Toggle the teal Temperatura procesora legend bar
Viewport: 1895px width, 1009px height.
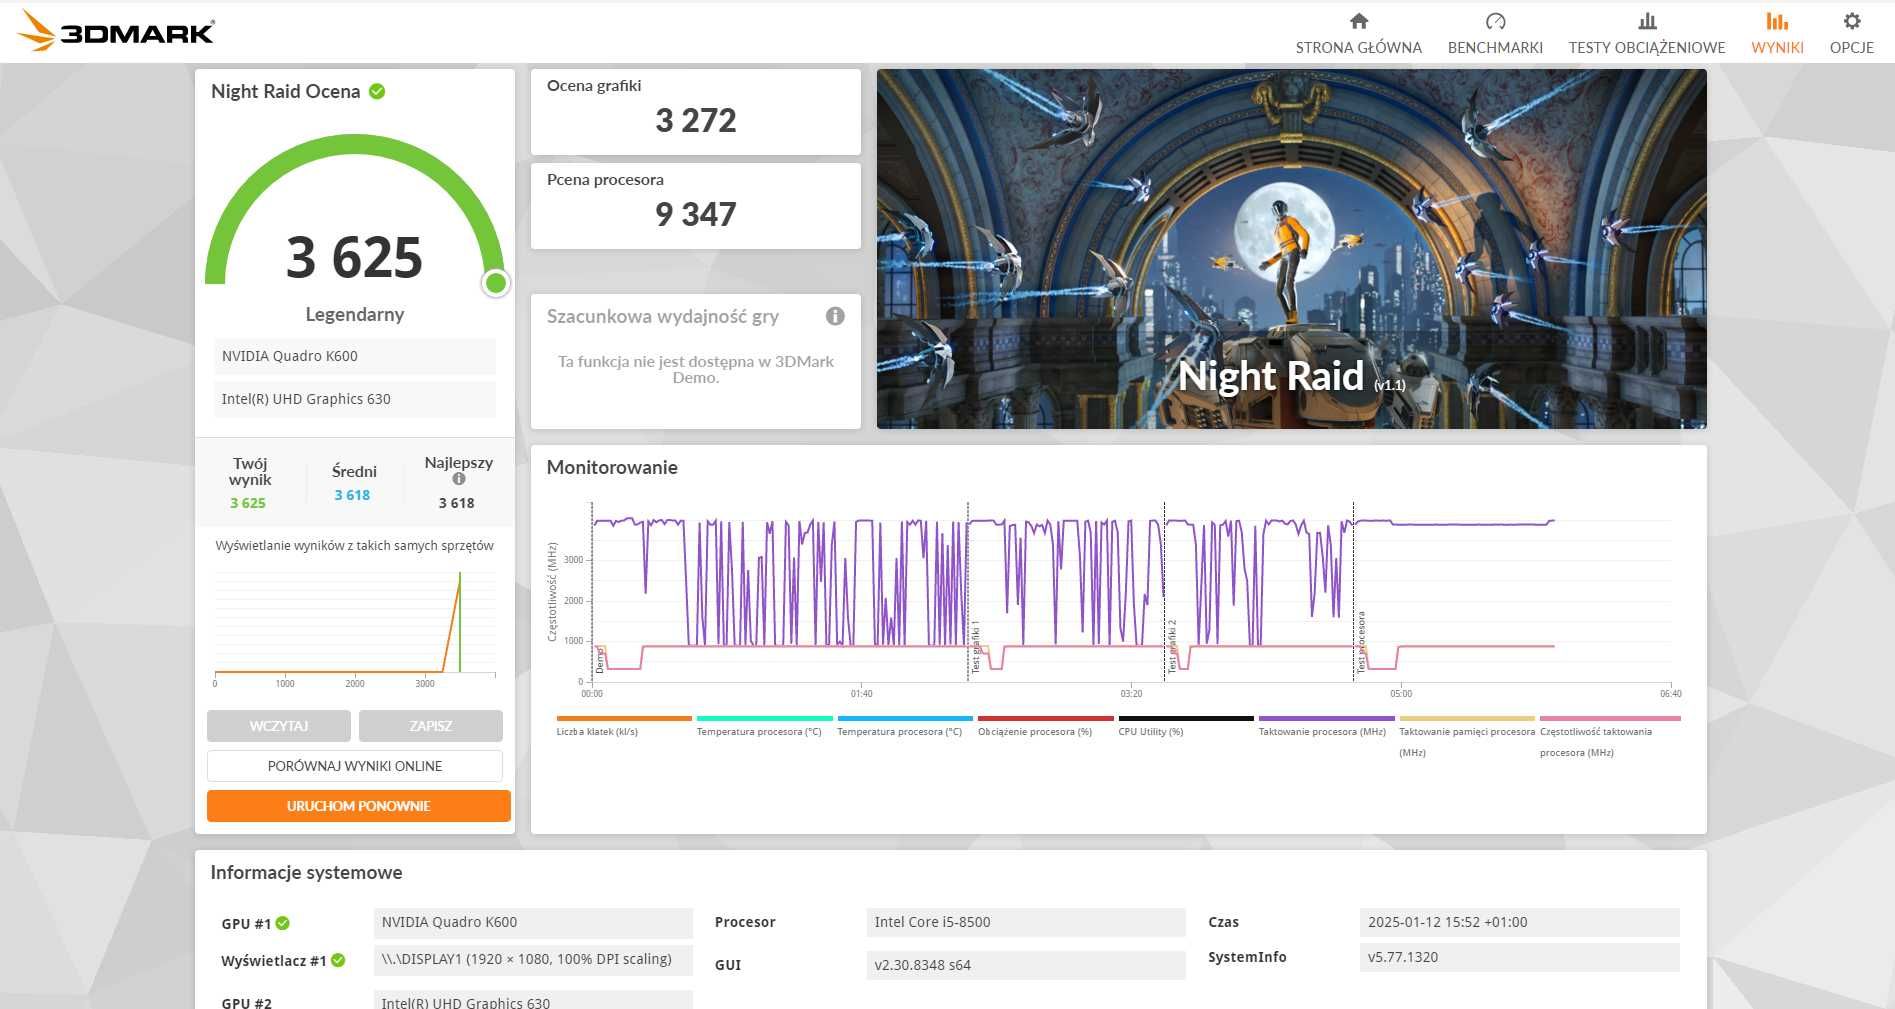pos(765,718)
